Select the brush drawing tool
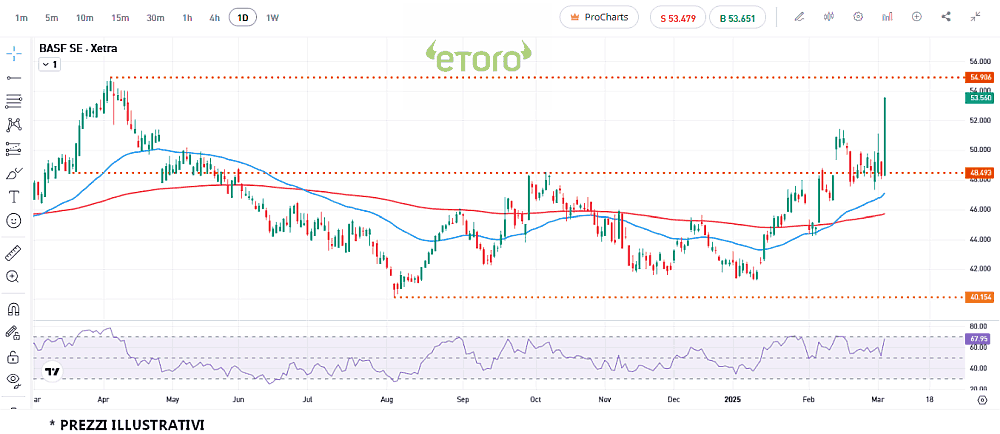 click(x=14, y=173)
